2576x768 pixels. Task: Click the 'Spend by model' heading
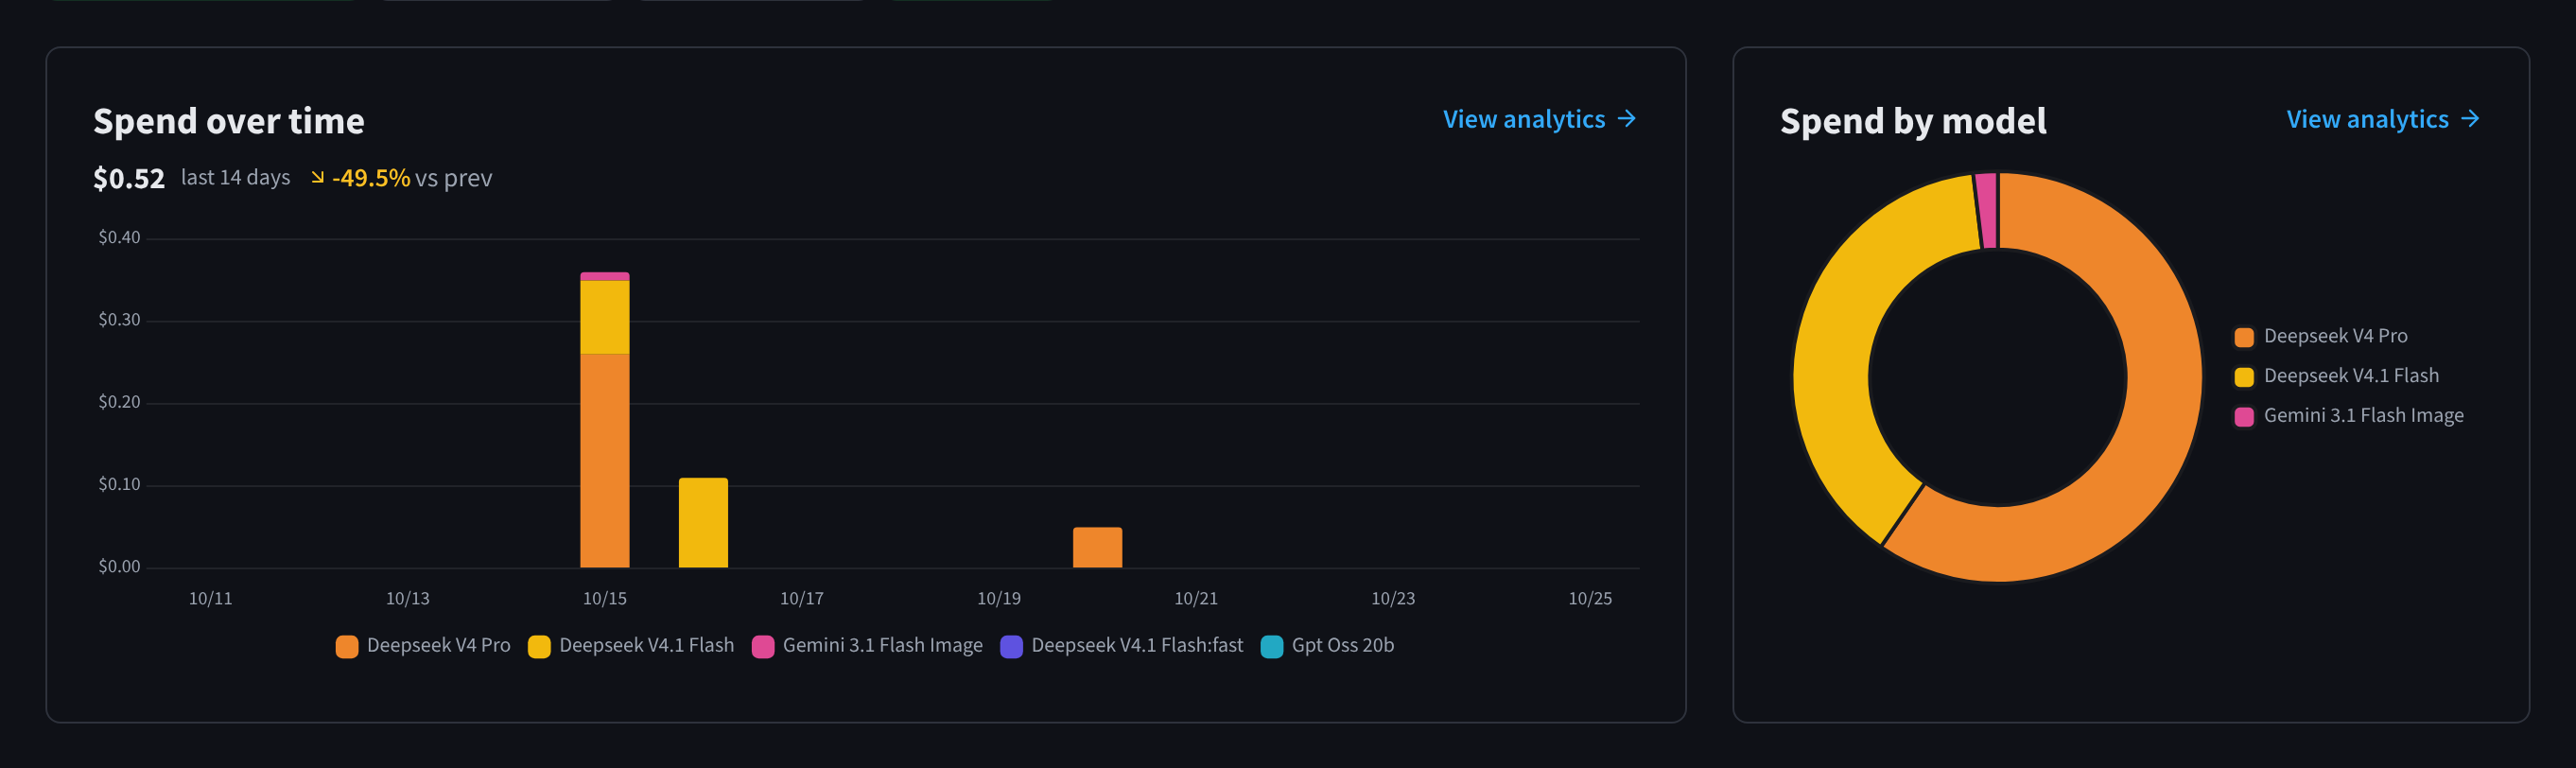(1913, 121)
